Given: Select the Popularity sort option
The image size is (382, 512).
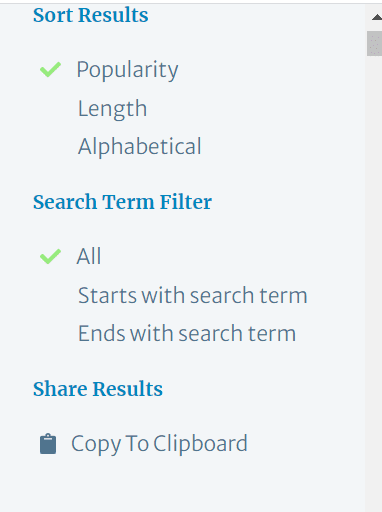Looking at the screenshot, I should (127, 70).
